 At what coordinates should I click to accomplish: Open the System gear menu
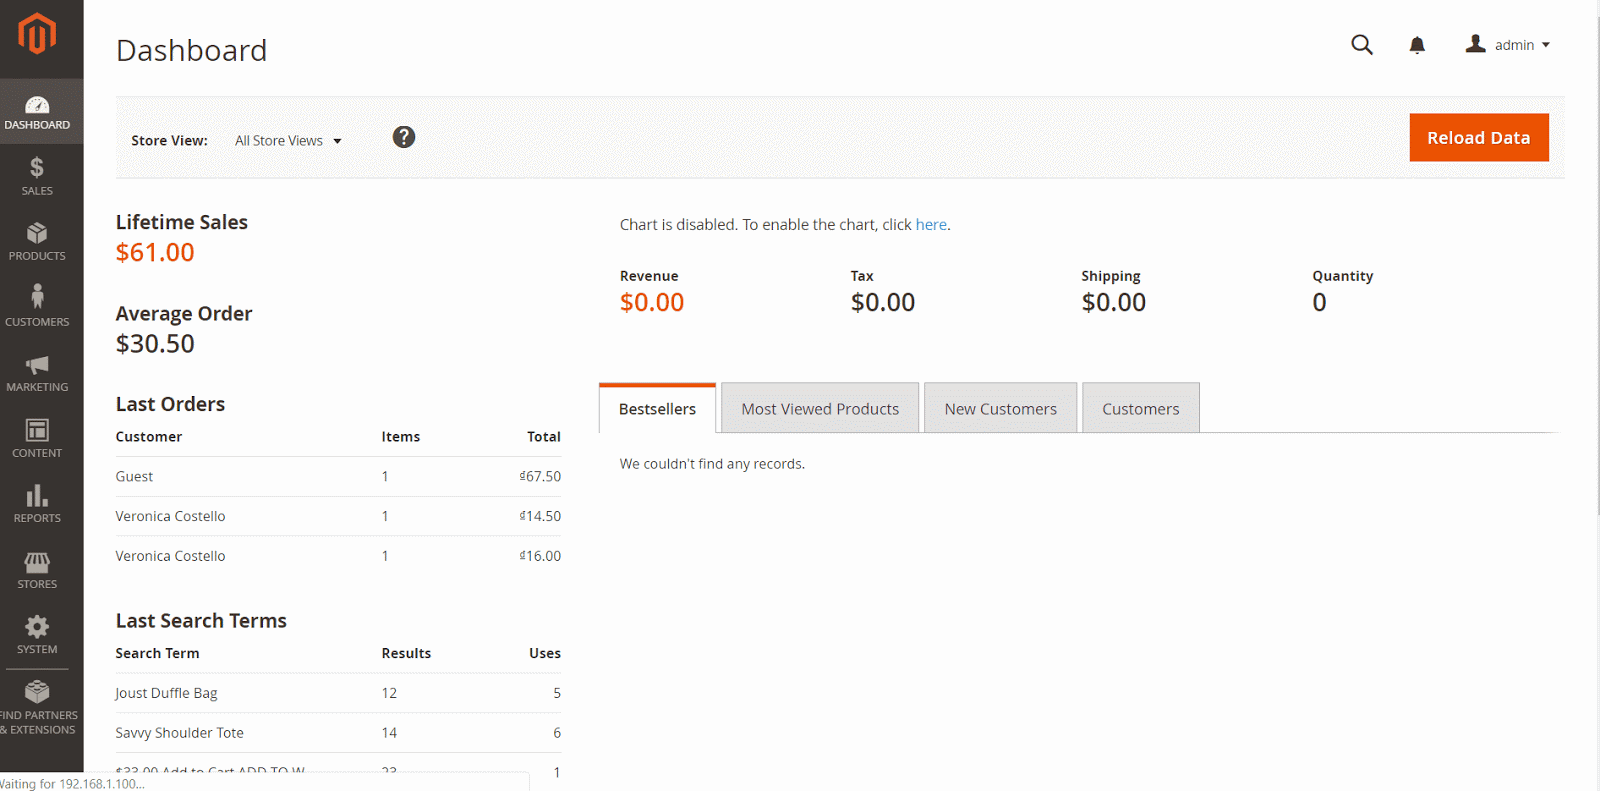point(37,635)
